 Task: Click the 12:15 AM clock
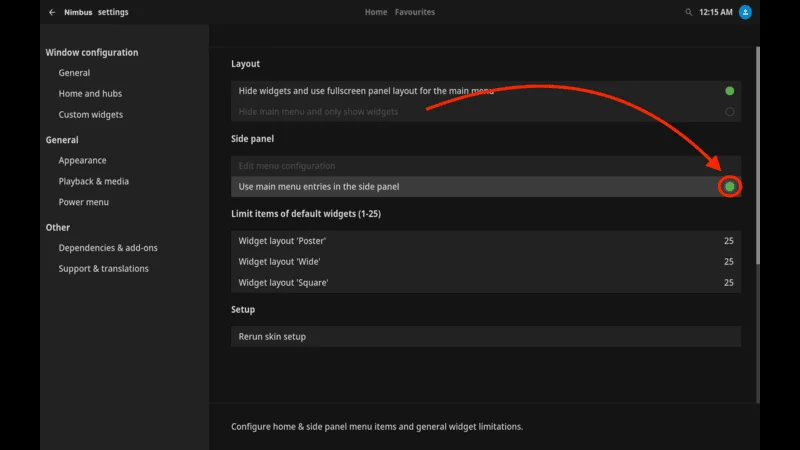coord(716,12)
